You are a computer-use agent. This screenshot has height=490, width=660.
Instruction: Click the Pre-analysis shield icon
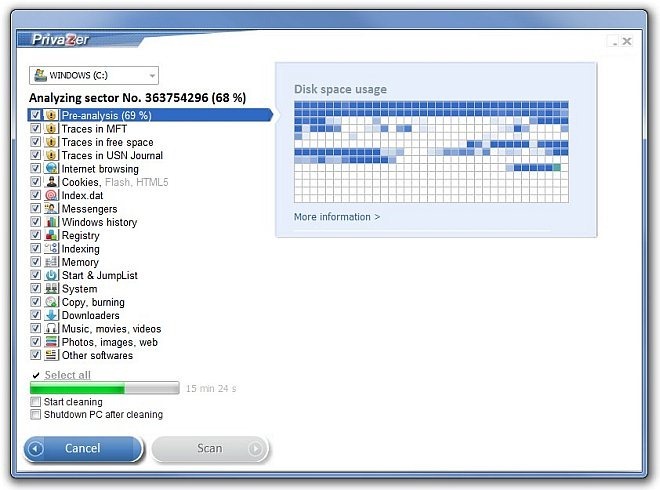(51, 115)
